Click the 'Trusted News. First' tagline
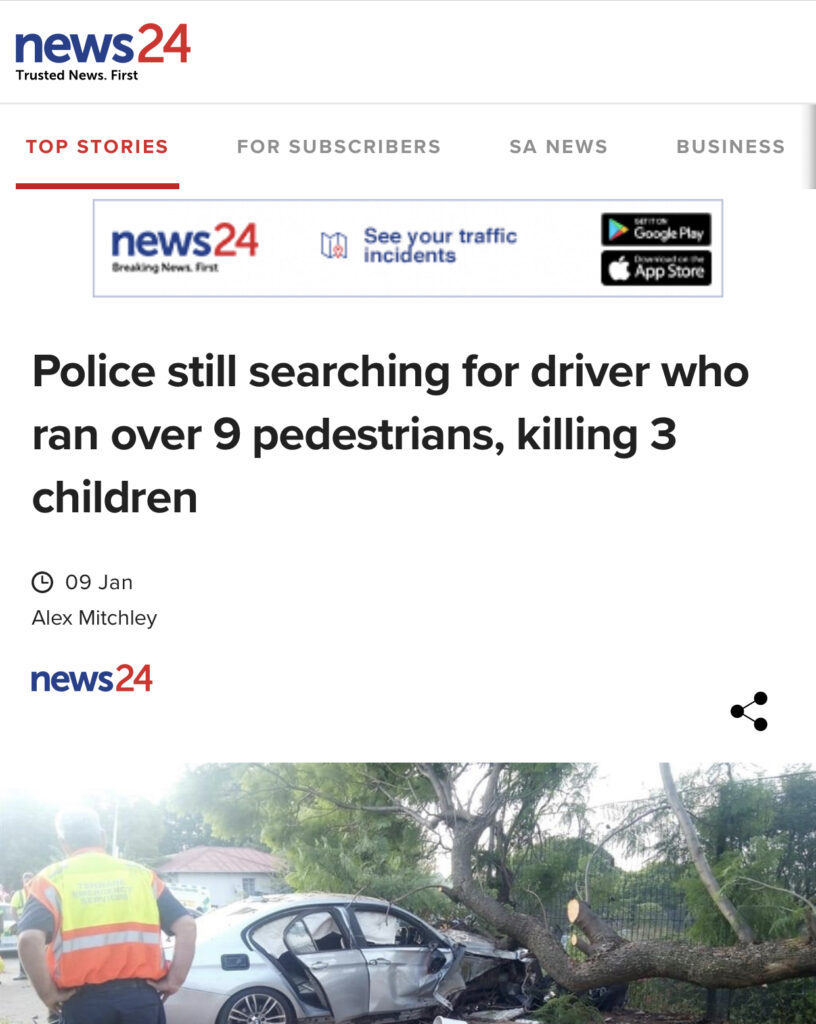Screen dimensions: 816x1024 [76, 75]
